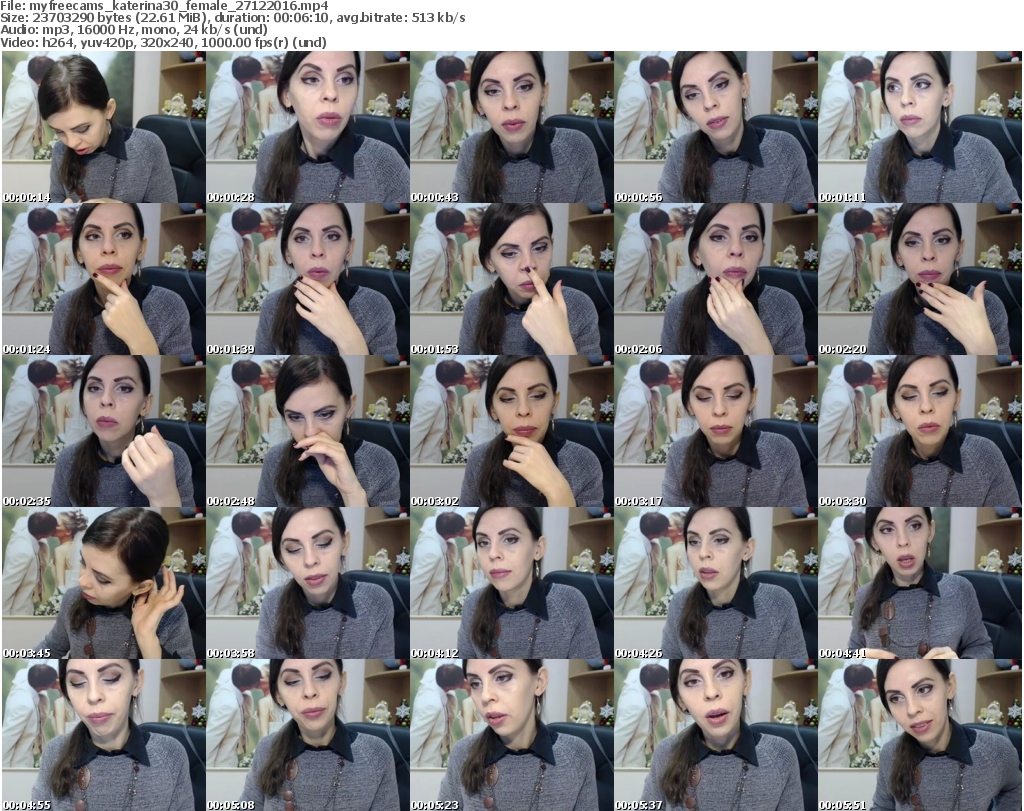1024x811 pixels.
Task: Open the frame marked 00:02:20
Action: (x=919, y=279)
